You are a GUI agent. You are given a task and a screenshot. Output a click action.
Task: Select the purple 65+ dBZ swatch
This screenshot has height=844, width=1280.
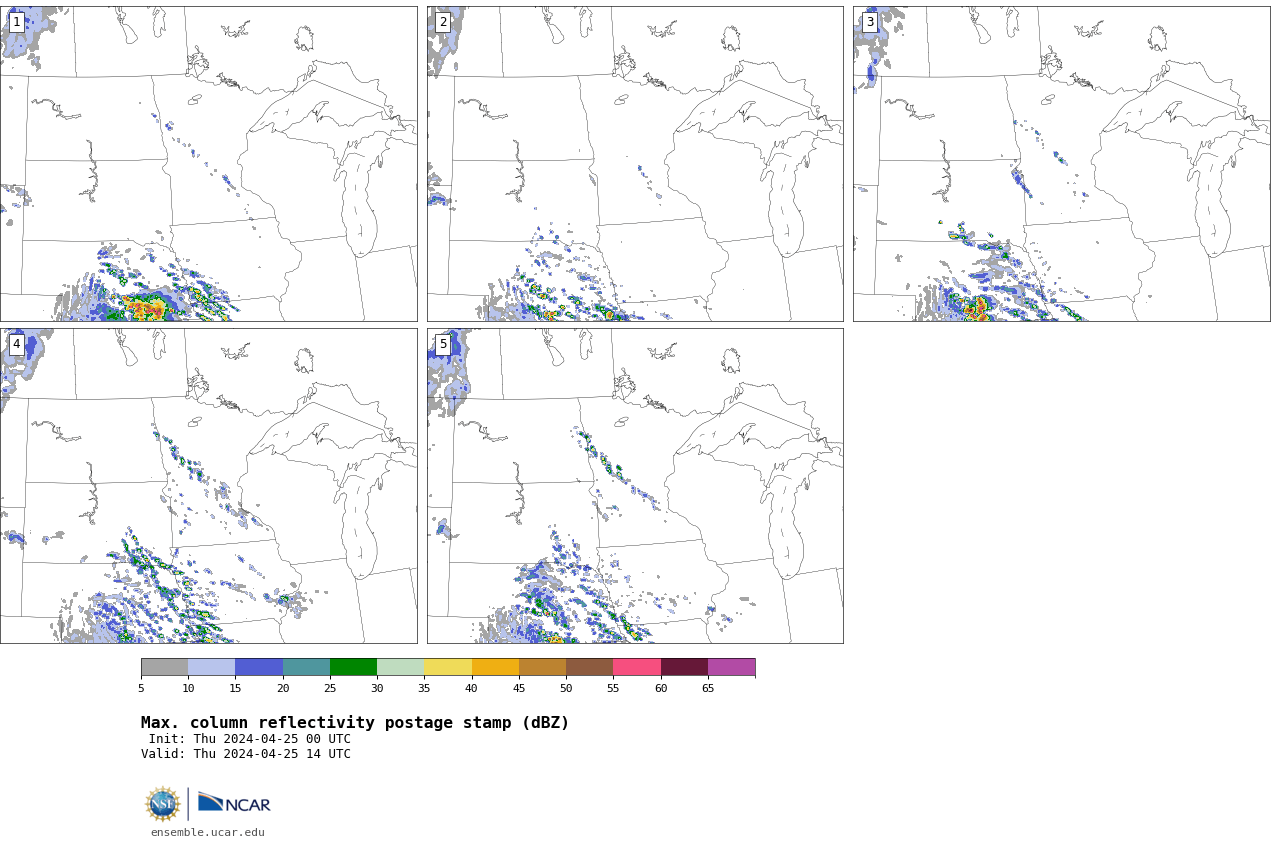click(x=732, y=667)
